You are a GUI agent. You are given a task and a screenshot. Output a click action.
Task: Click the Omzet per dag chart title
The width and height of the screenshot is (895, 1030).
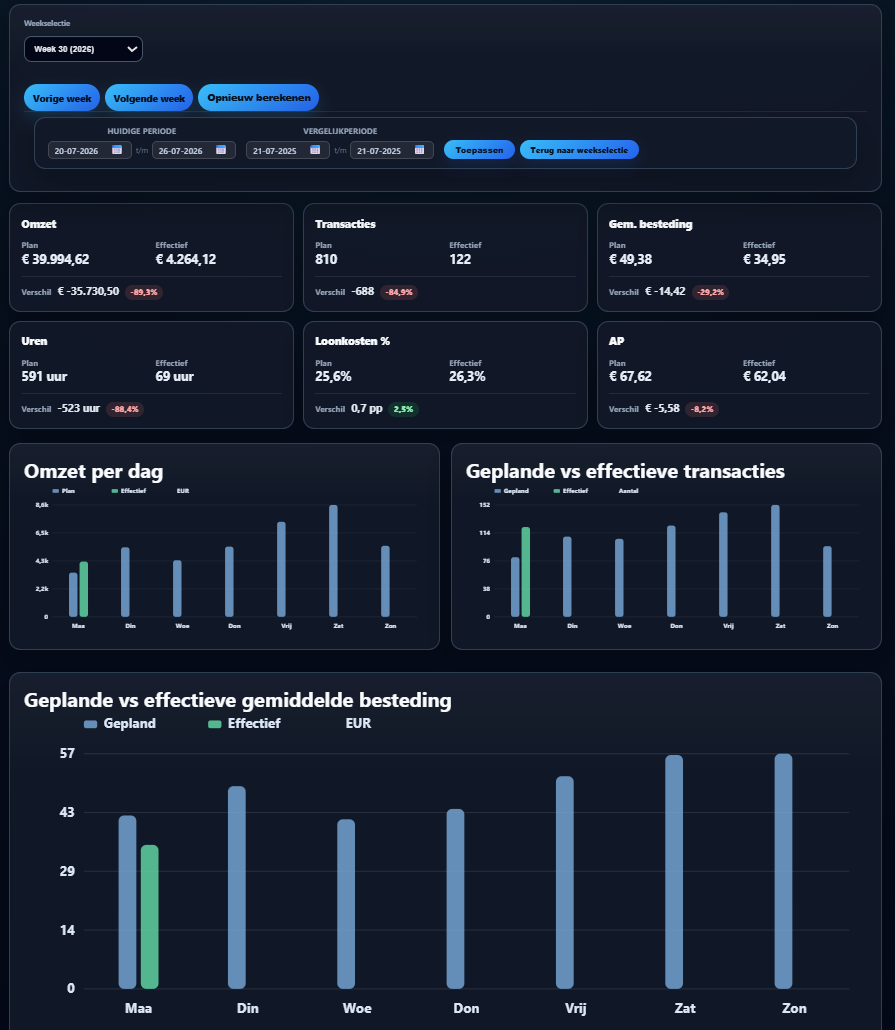click(93, 472)
